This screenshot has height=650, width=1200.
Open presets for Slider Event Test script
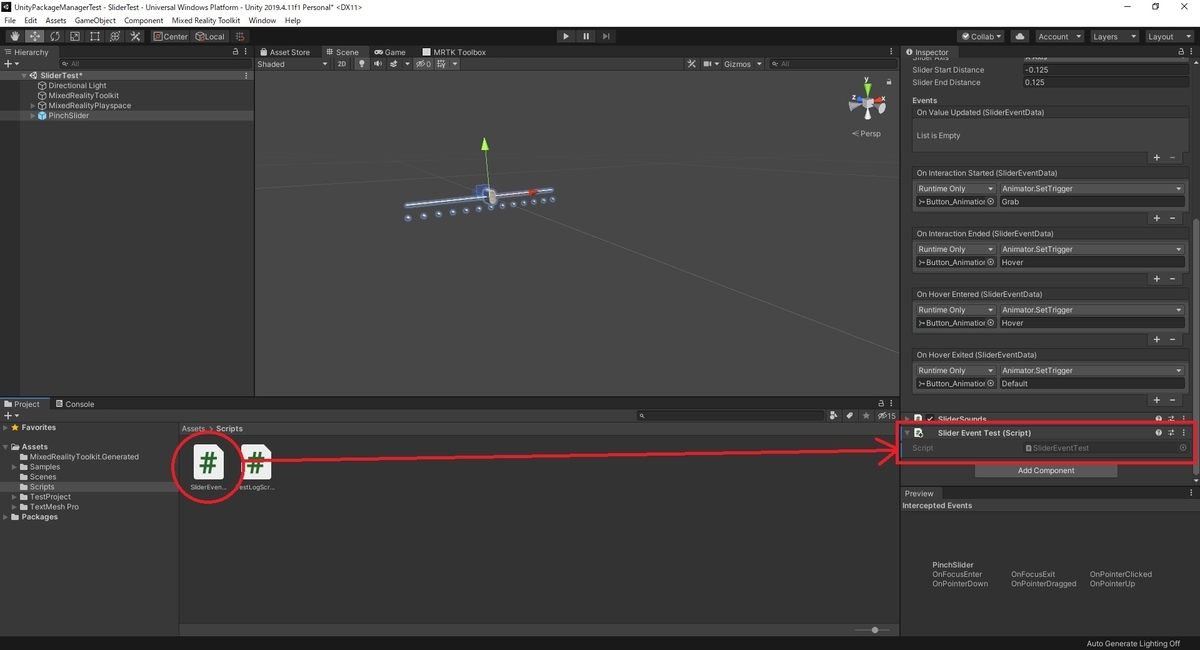pyautogui.click(x=1171, y=434)
